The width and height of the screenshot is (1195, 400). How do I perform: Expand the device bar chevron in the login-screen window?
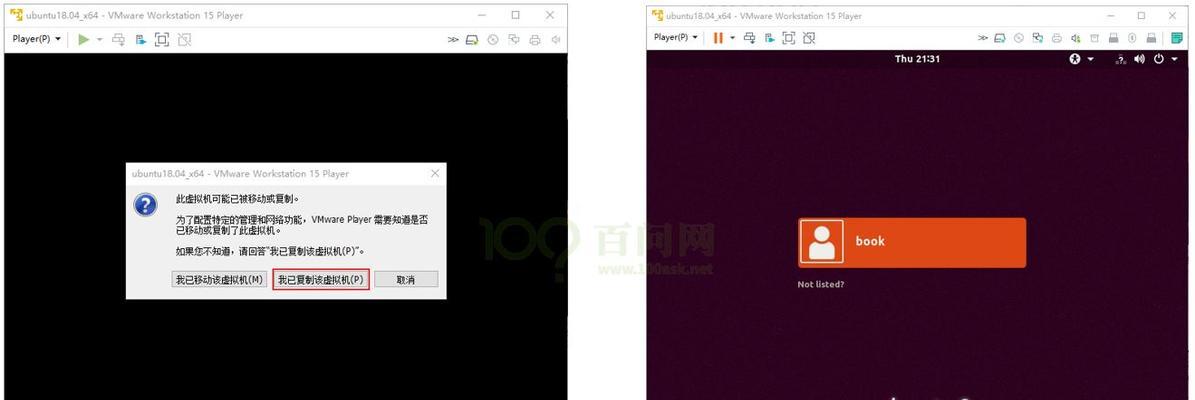tap(983, 38)
